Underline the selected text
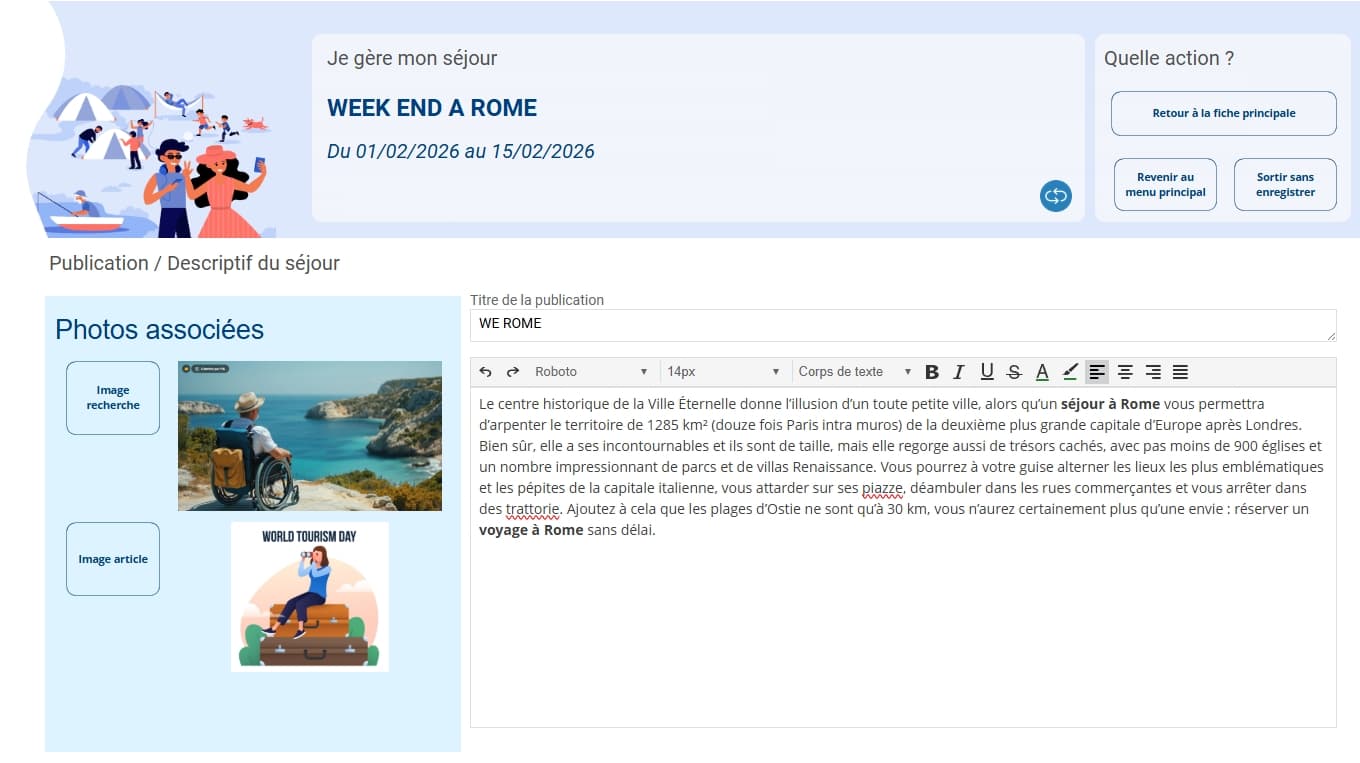 [x=987, y=372]
